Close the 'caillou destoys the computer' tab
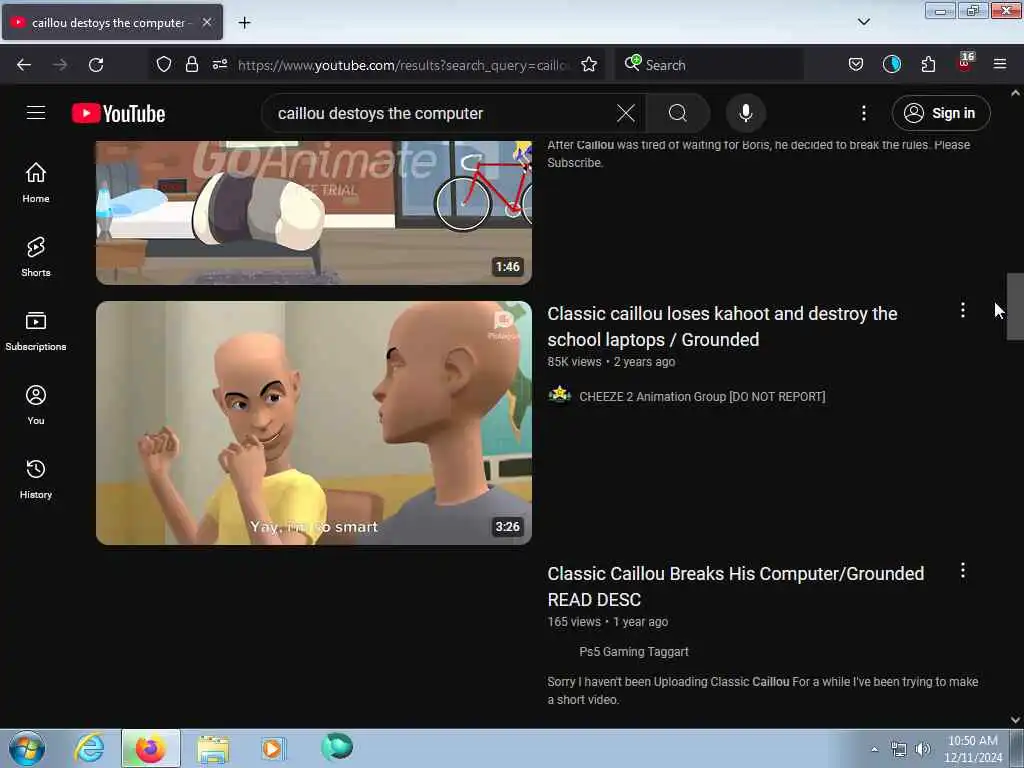 (x=206, y=22)
